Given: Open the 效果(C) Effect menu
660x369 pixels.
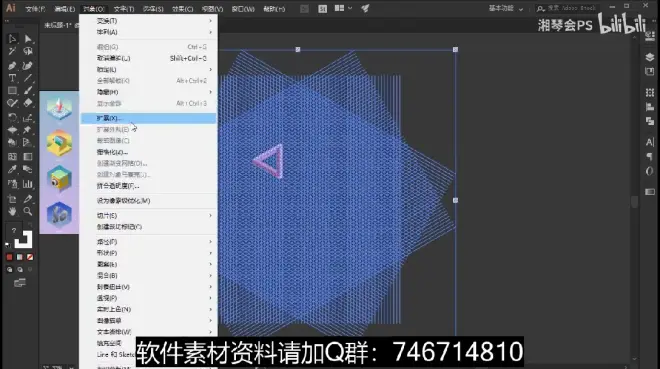Looking at the screenshot, I should click(x=182, y=9).
